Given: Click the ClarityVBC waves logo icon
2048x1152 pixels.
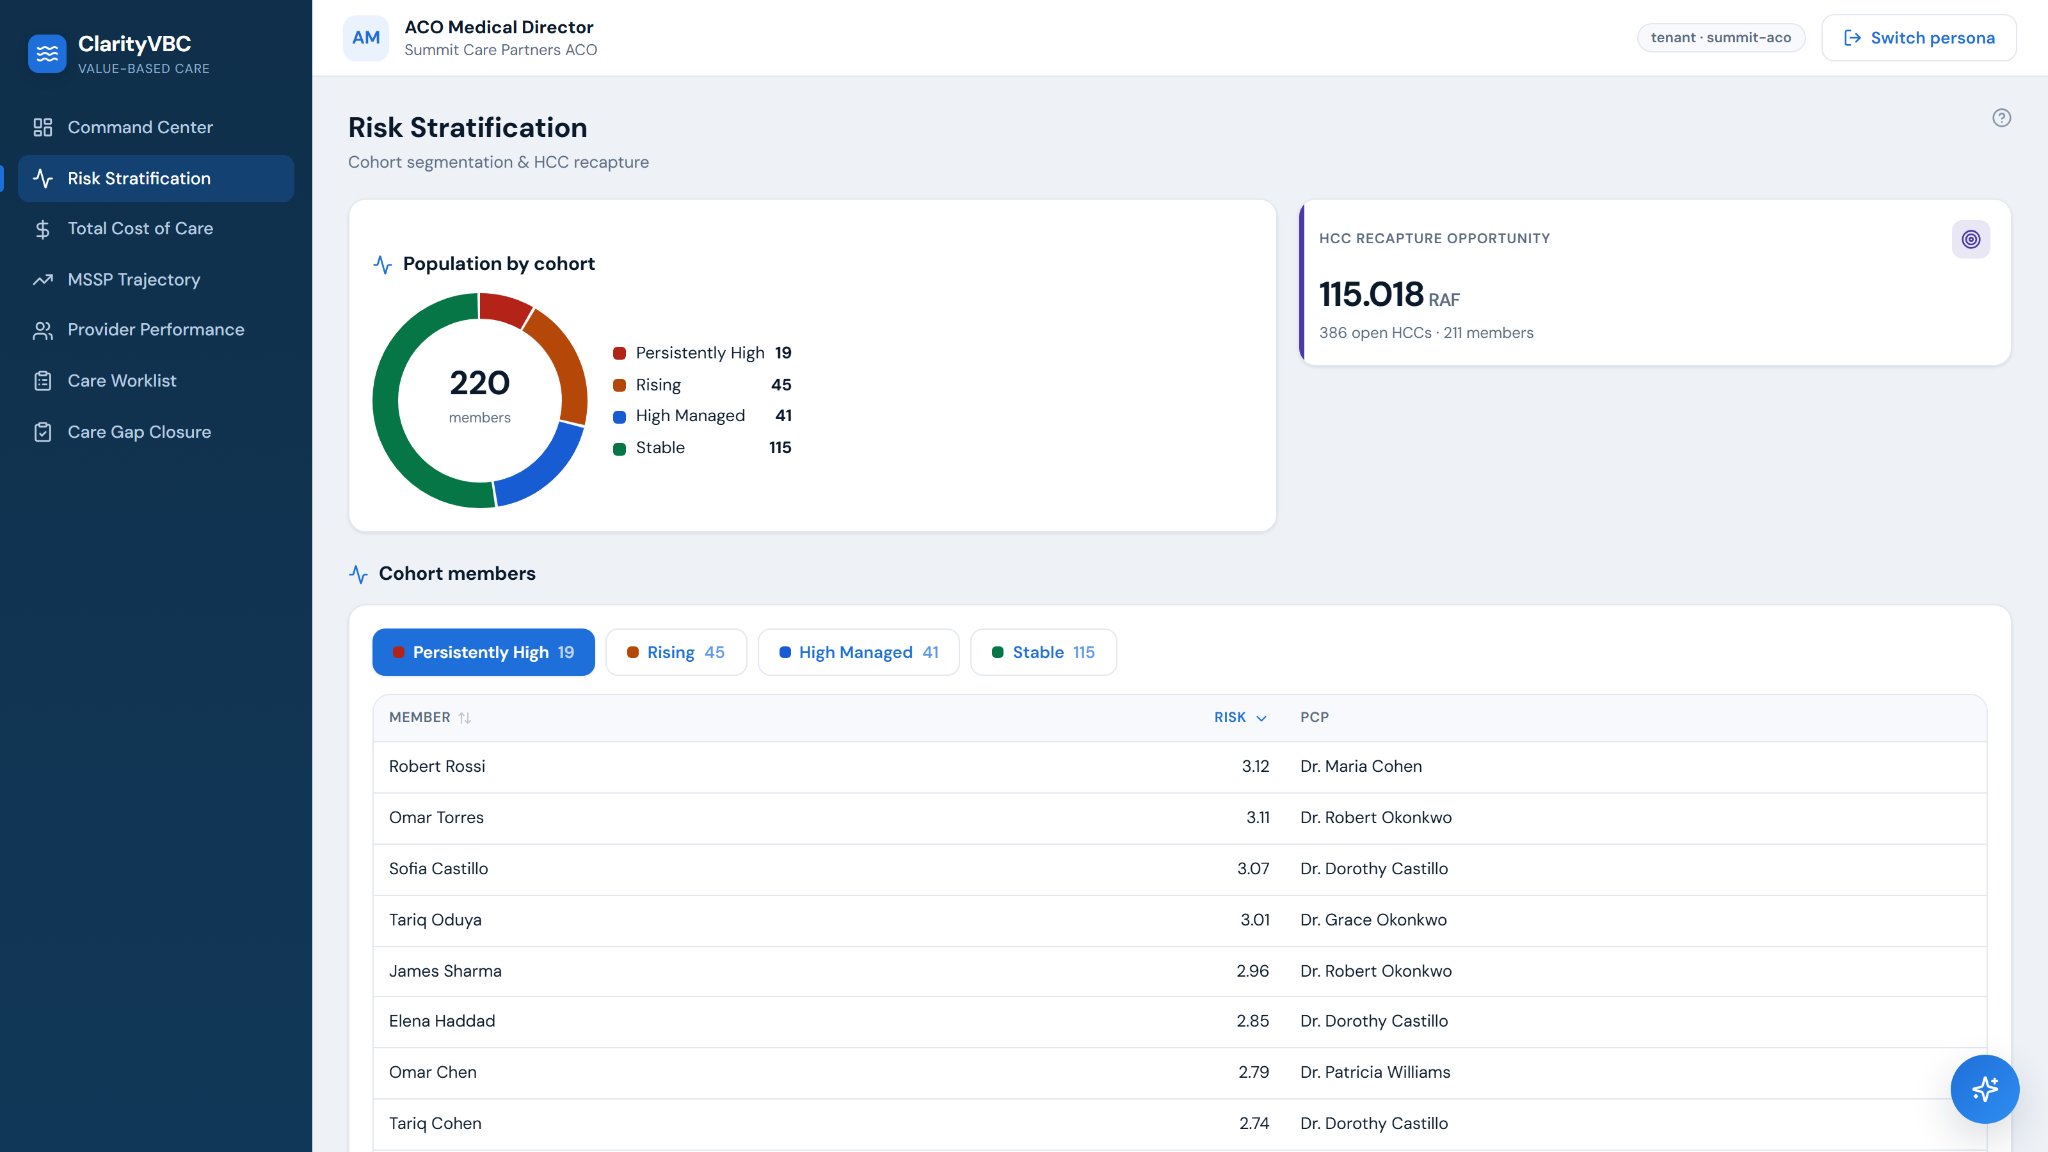Looking at the screenshot, I should (x=47, y=54).
